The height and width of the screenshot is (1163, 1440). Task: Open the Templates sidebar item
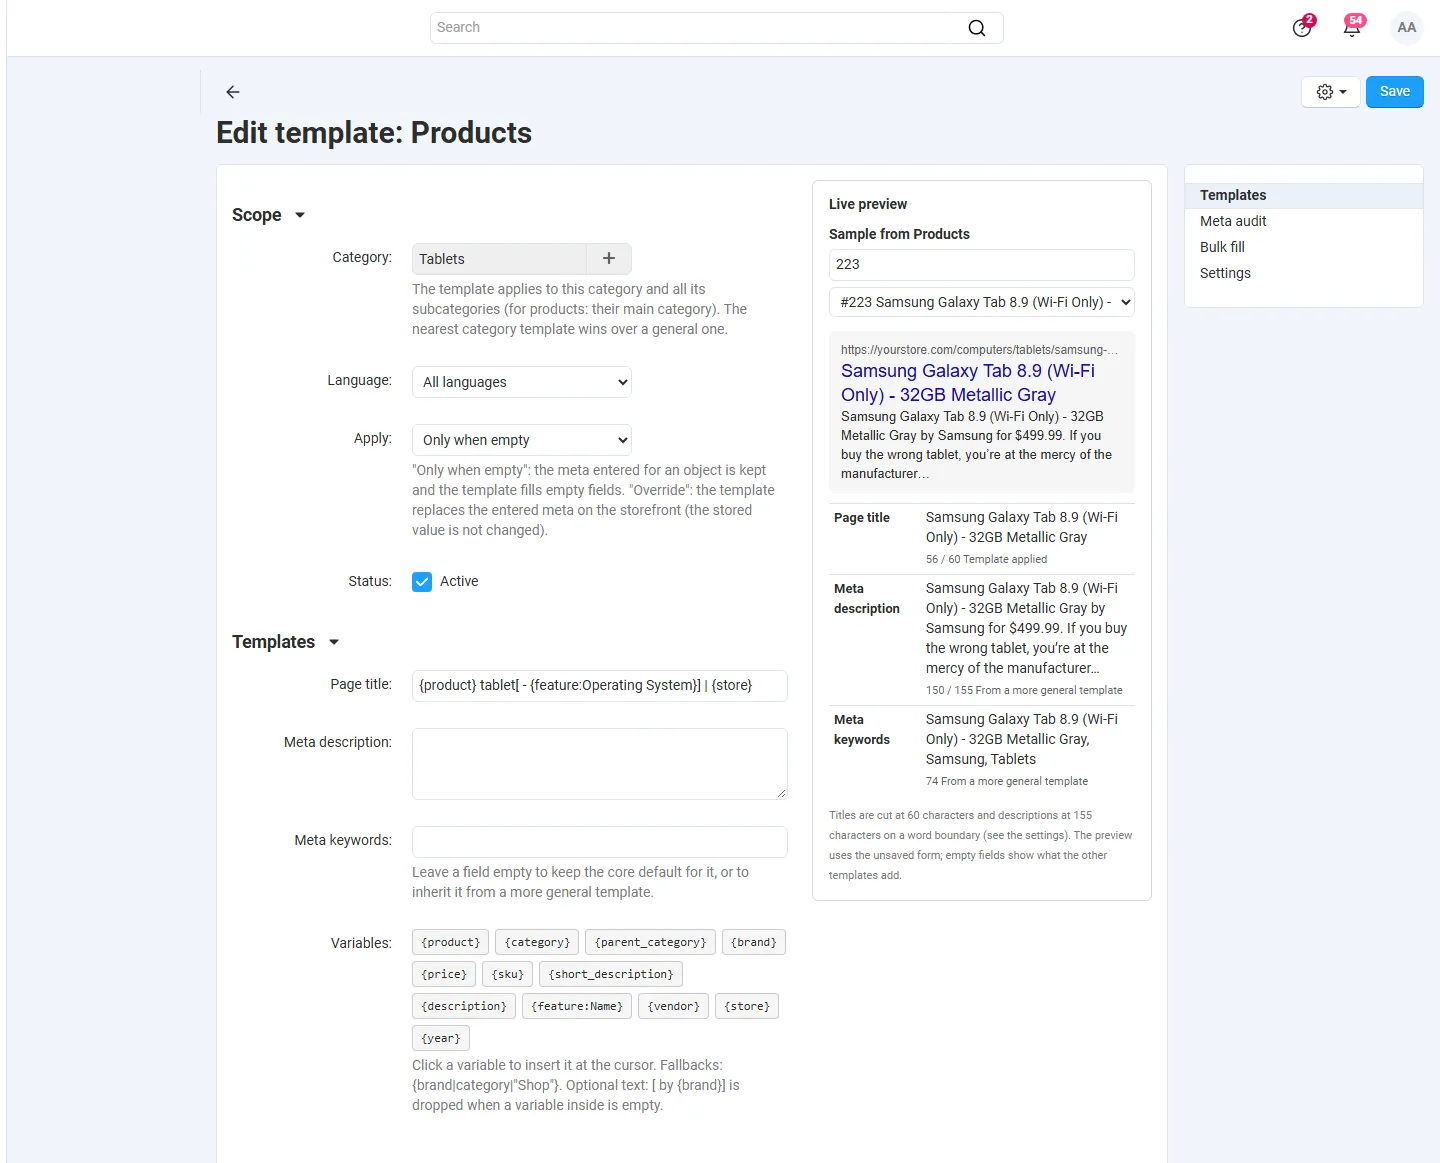click(1303, 196)
